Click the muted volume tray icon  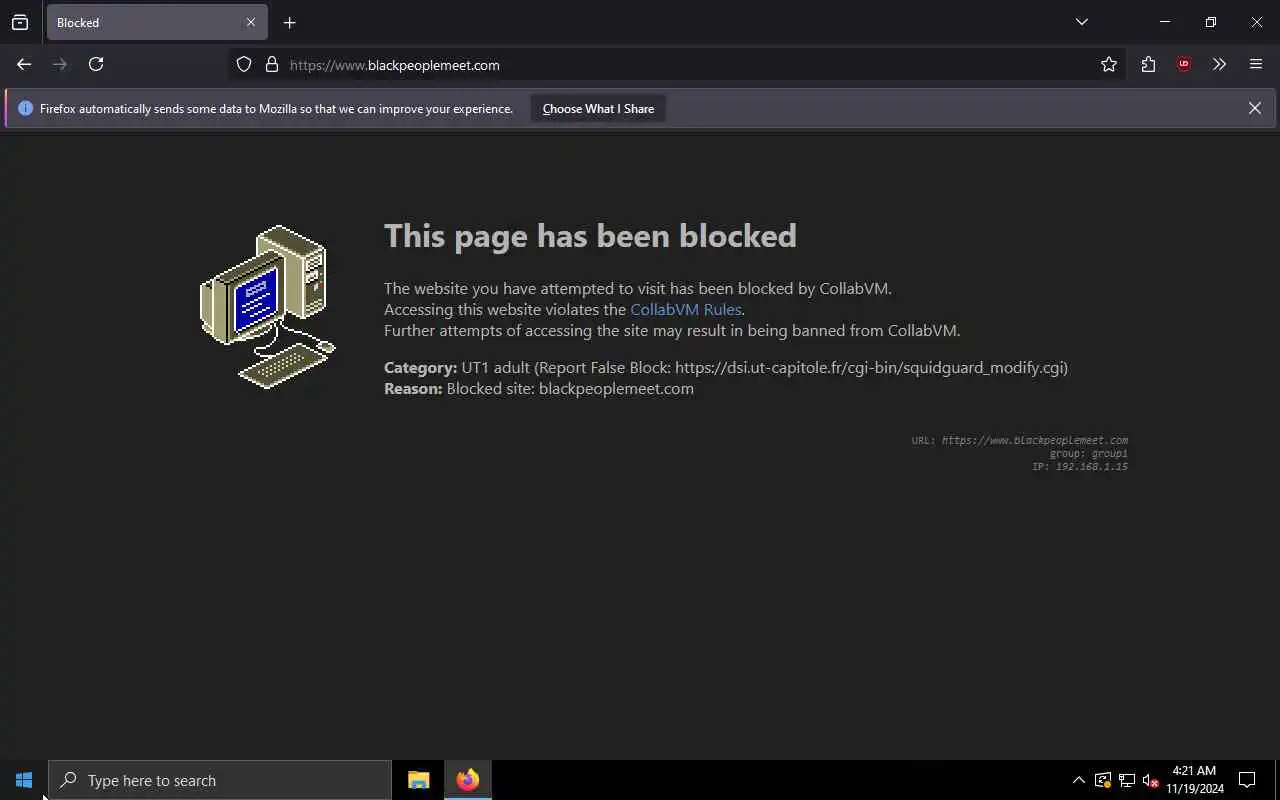(x=1151, y=780)
